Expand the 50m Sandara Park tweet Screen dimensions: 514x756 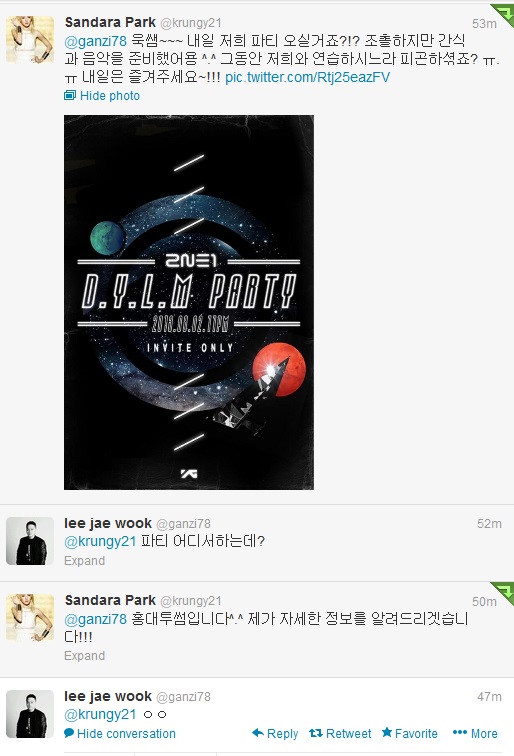coord(84,656)
